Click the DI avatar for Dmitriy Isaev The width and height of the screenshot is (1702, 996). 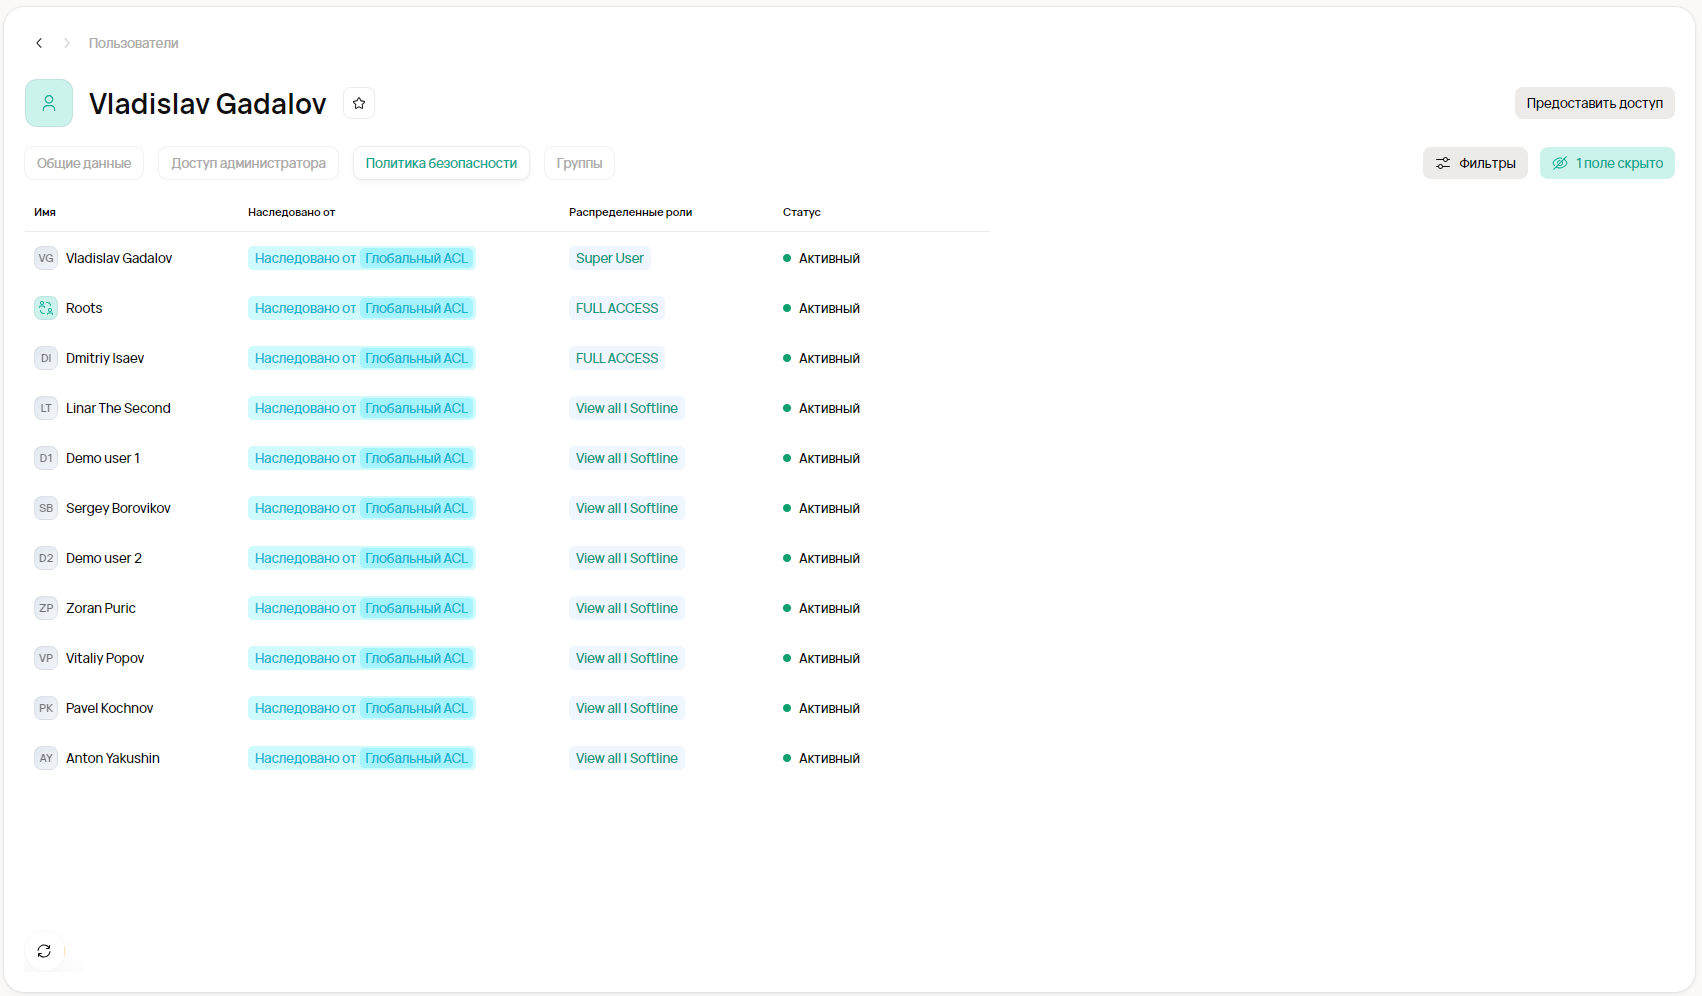46,358
